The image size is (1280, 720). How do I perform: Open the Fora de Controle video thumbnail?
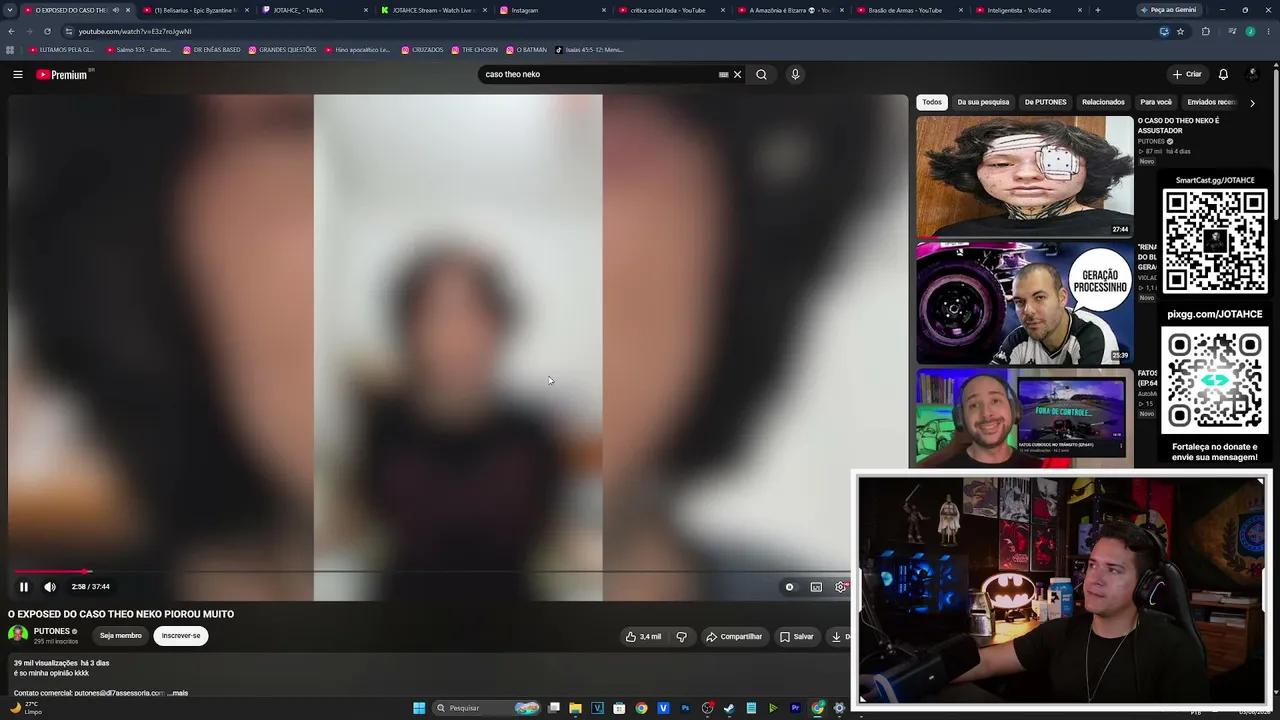[1025, 417]
